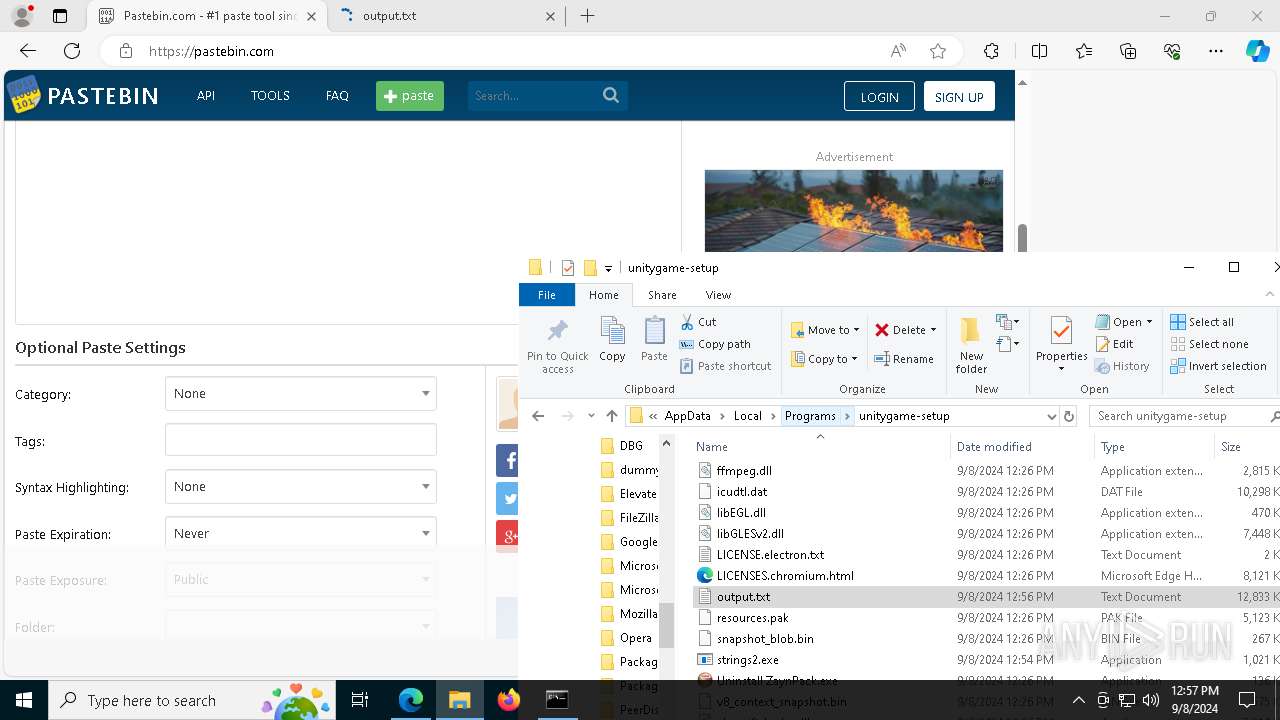
Task: Click Pin to Quick access in Explorer
Action: [x=558, y=345]
